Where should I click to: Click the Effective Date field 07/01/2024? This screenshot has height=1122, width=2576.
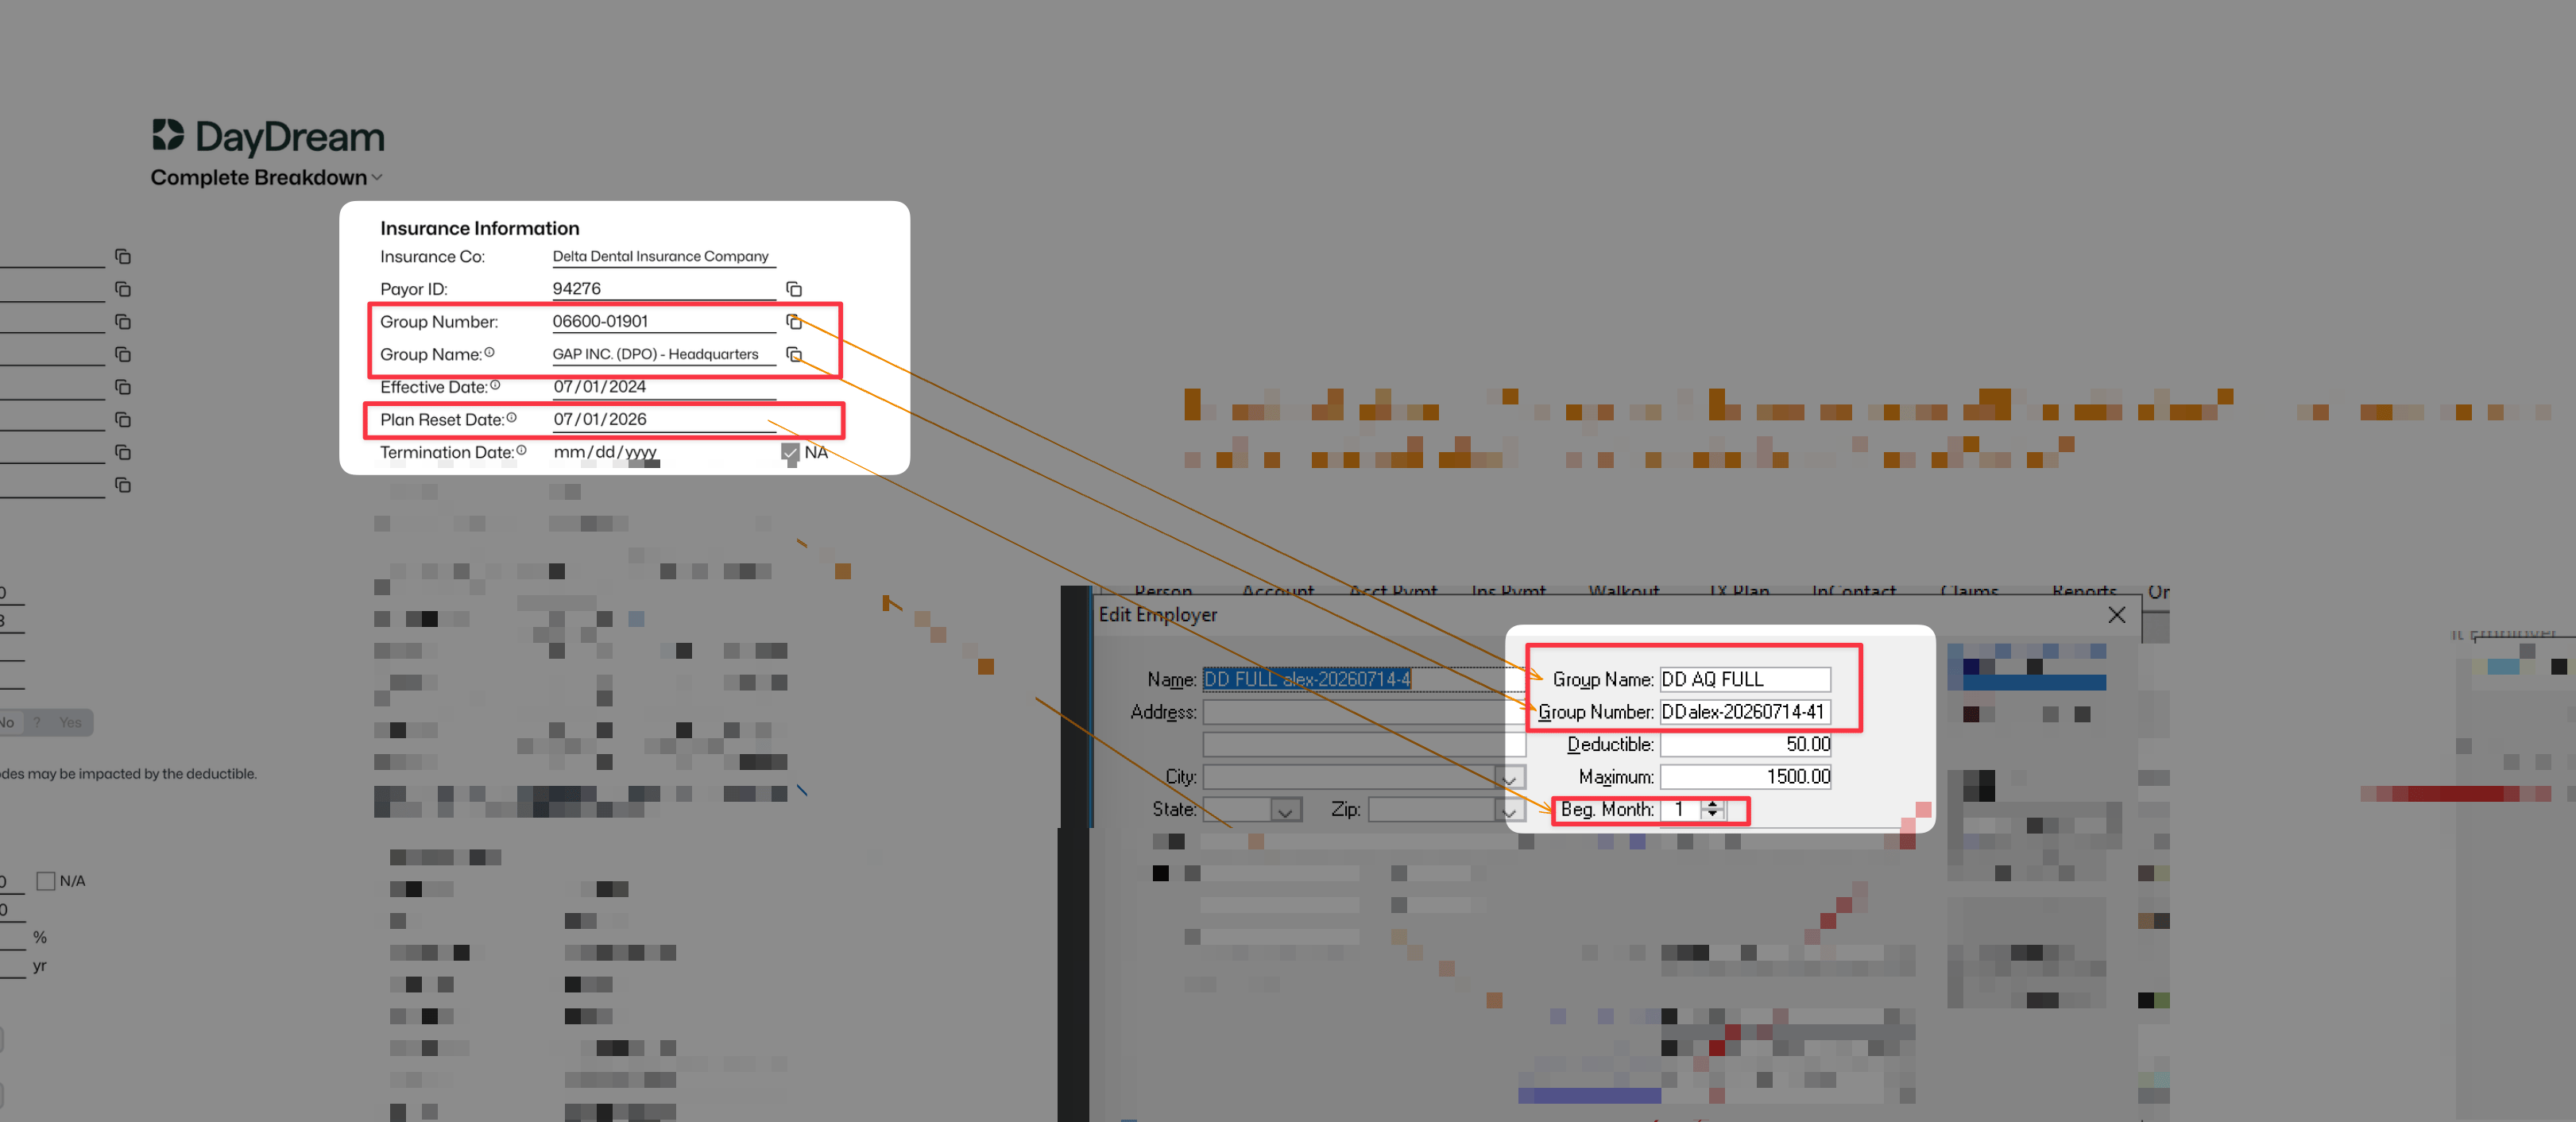coord(664,387)
